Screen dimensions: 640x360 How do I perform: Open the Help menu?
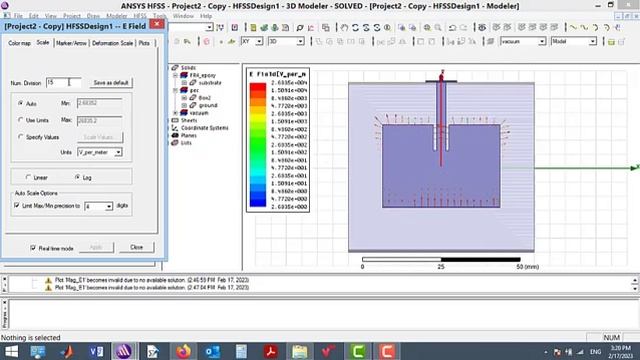pos(206,16)
